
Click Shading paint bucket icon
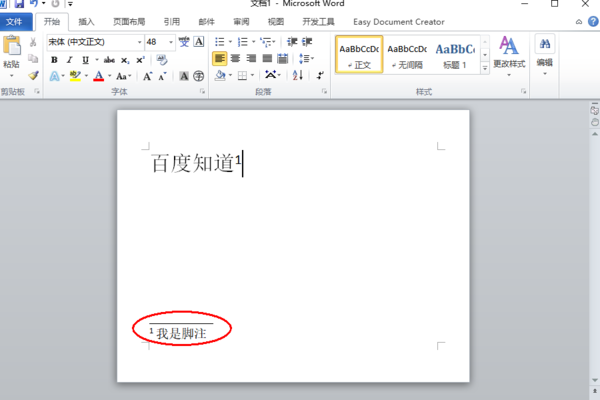[220, 75]
